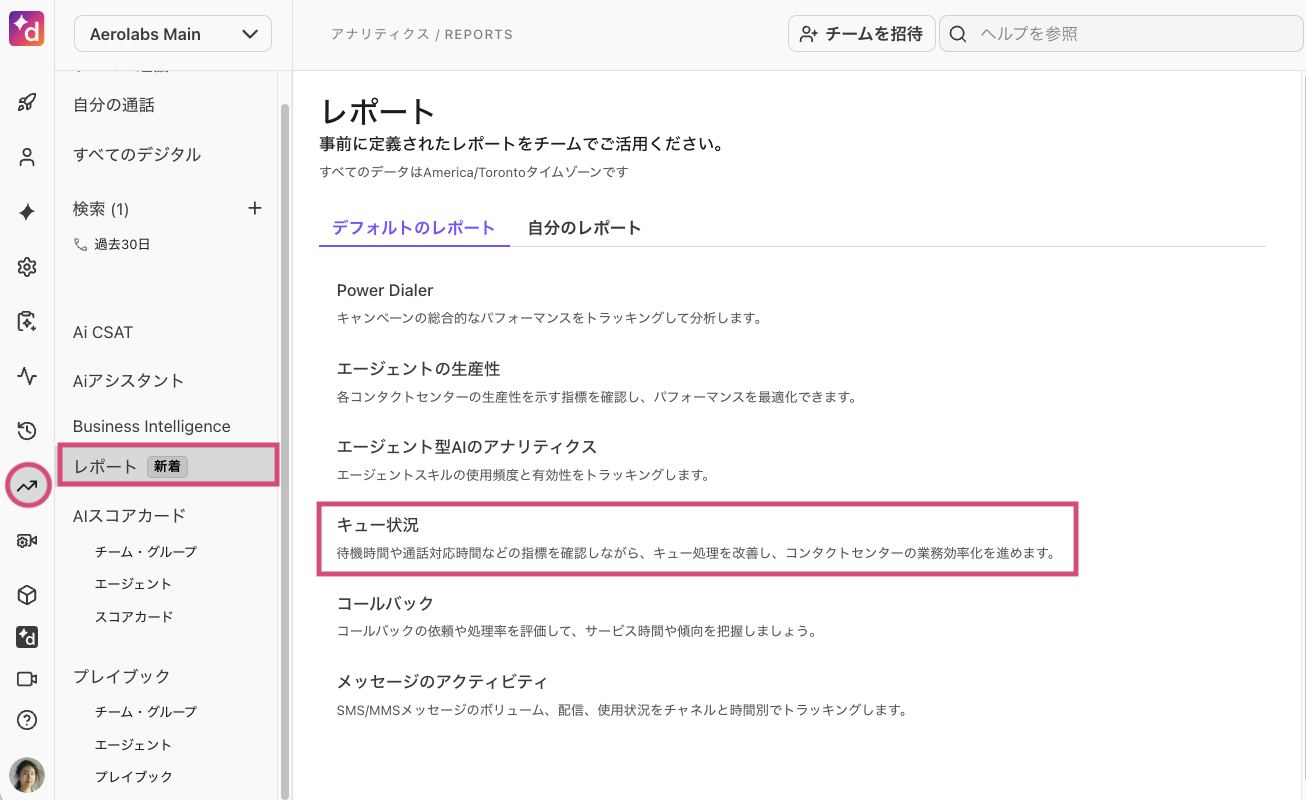
Task: Switch to the 自分のレポート tab
Action: 584,227
